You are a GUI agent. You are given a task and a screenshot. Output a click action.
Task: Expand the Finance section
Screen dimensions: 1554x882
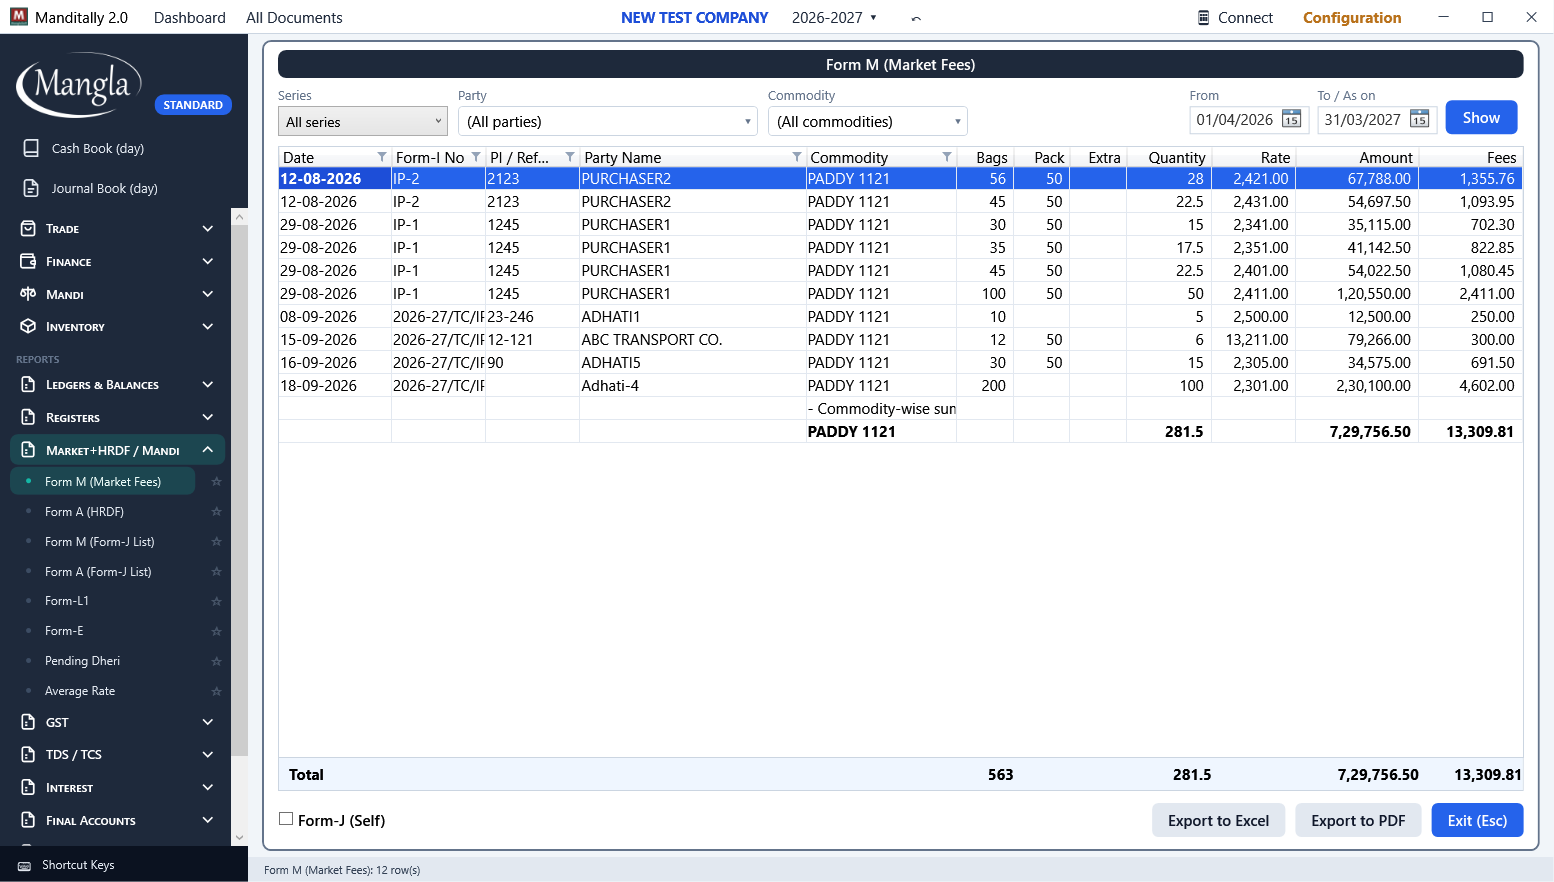118,262
